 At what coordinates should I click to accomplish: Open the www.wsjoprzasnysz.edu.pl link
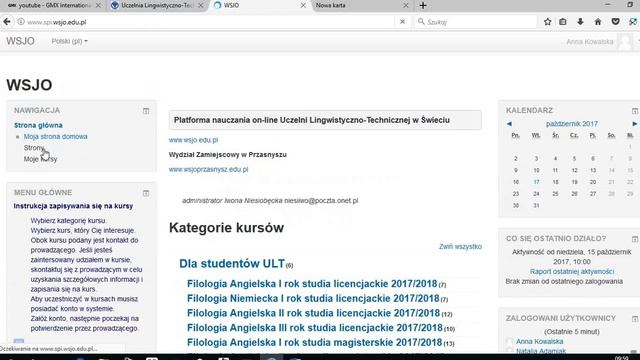pyautogui.click(x=209, y=169)
